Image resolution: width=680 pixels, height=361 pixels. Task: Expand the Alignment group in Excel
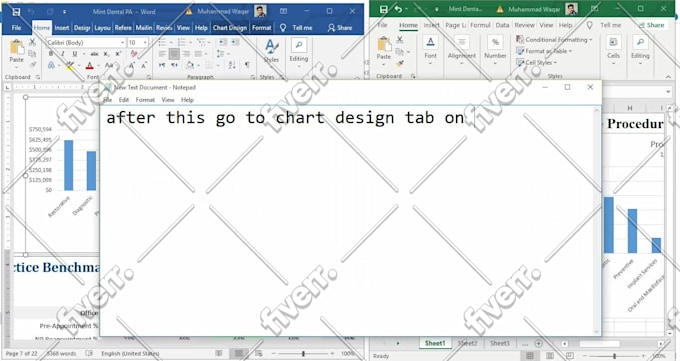tap(462, 50)
